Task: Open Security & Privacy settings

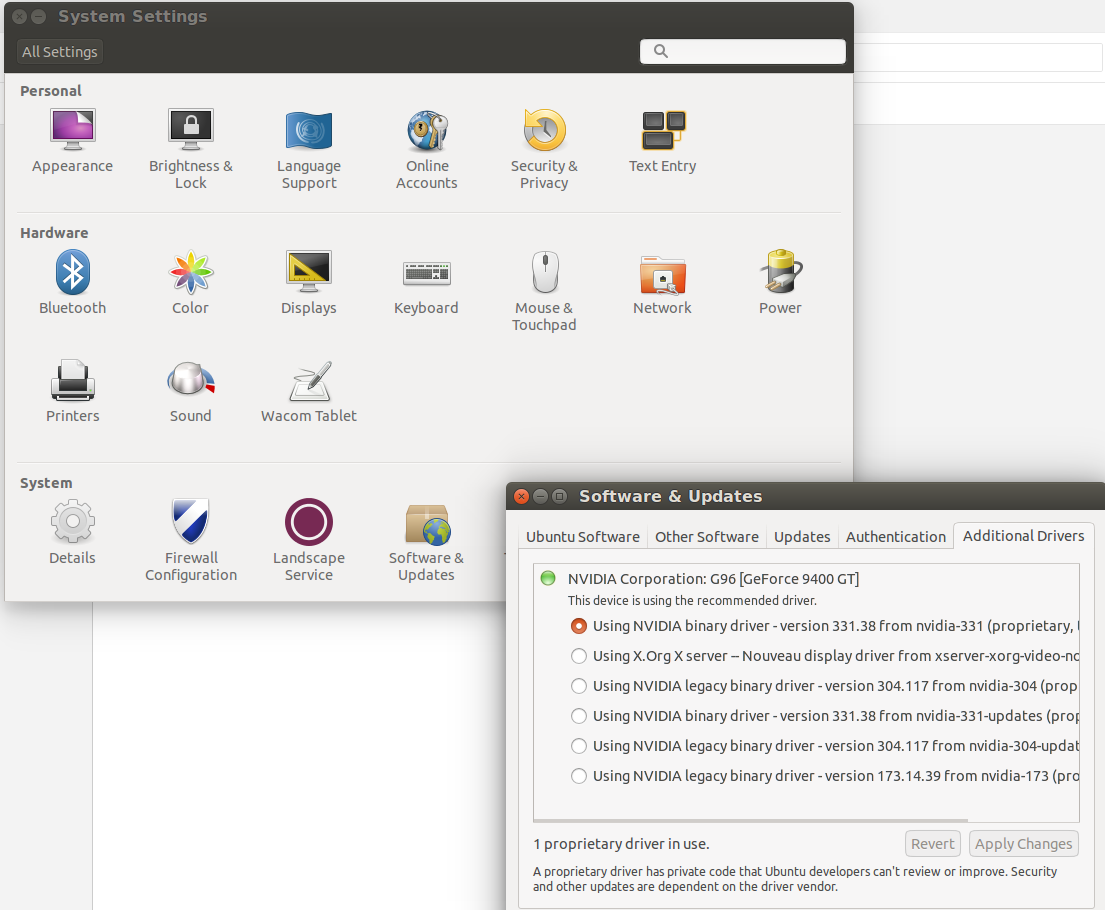Action: [x=544, y=149]
